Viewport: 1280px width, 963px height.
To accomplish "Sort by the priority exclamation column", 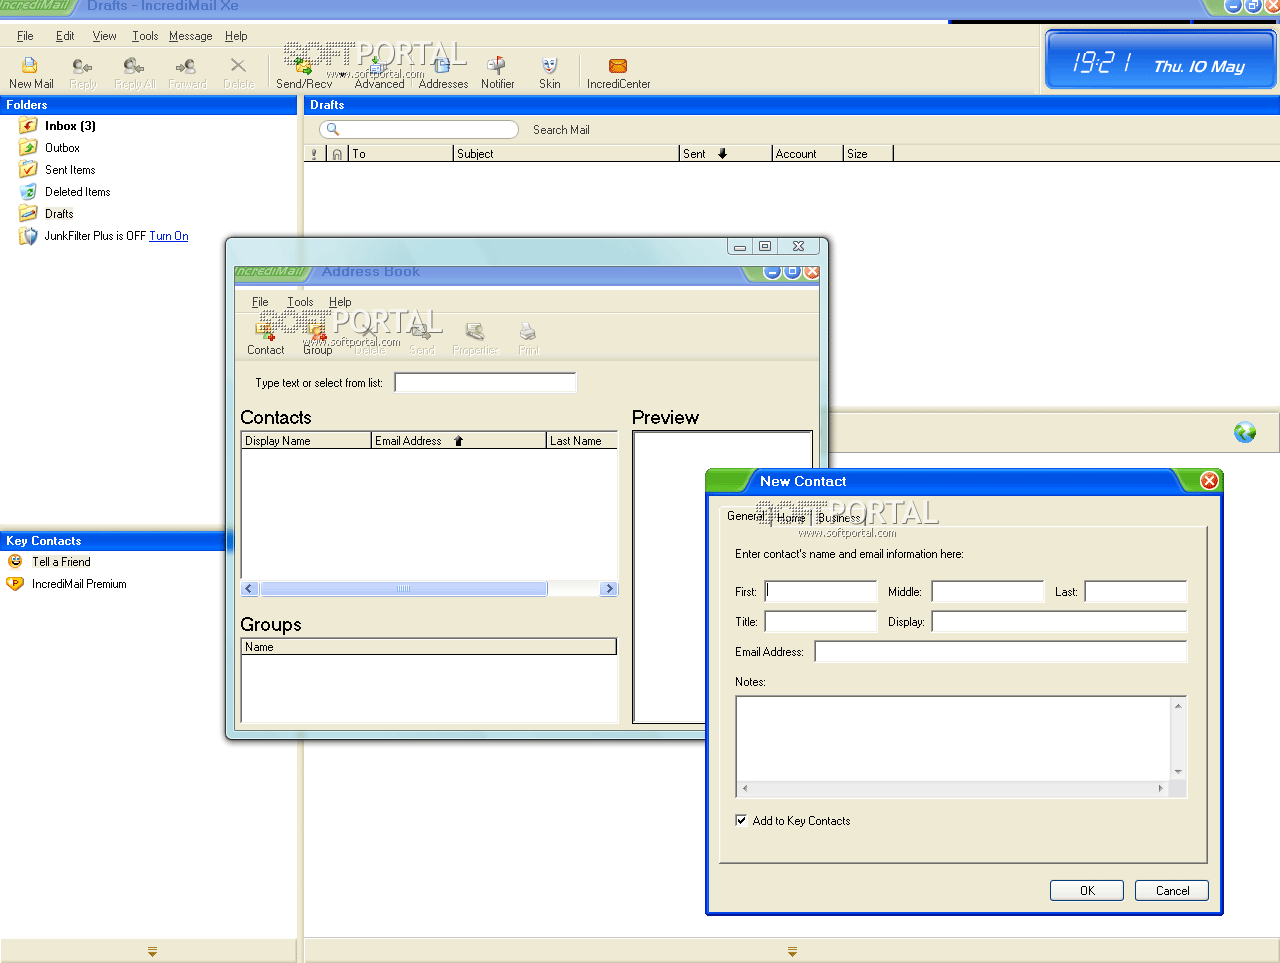I will tap(314, 154).
